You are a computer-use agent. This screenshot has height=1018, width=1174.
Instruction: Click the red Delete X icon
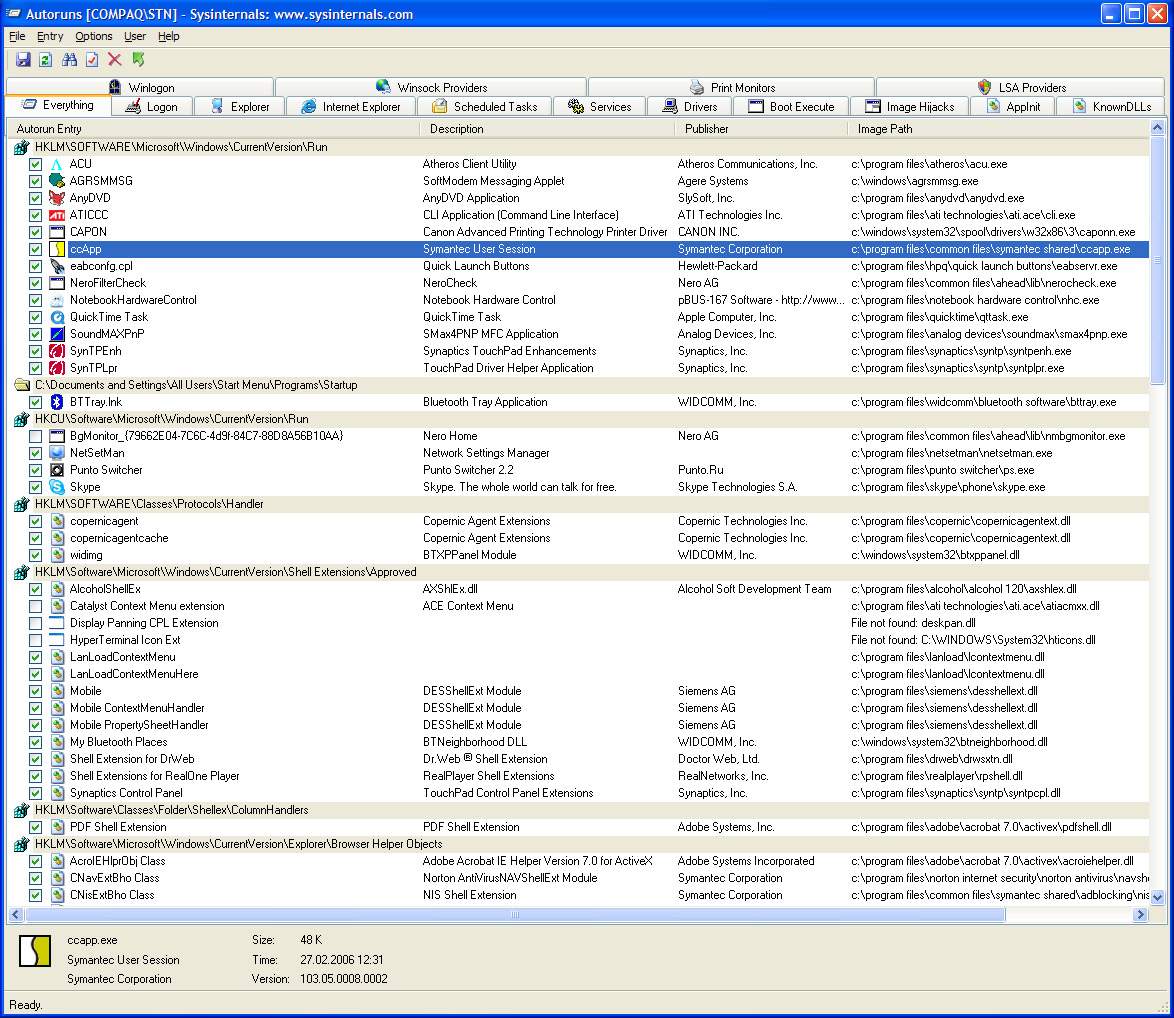click(x=115, y=60)
